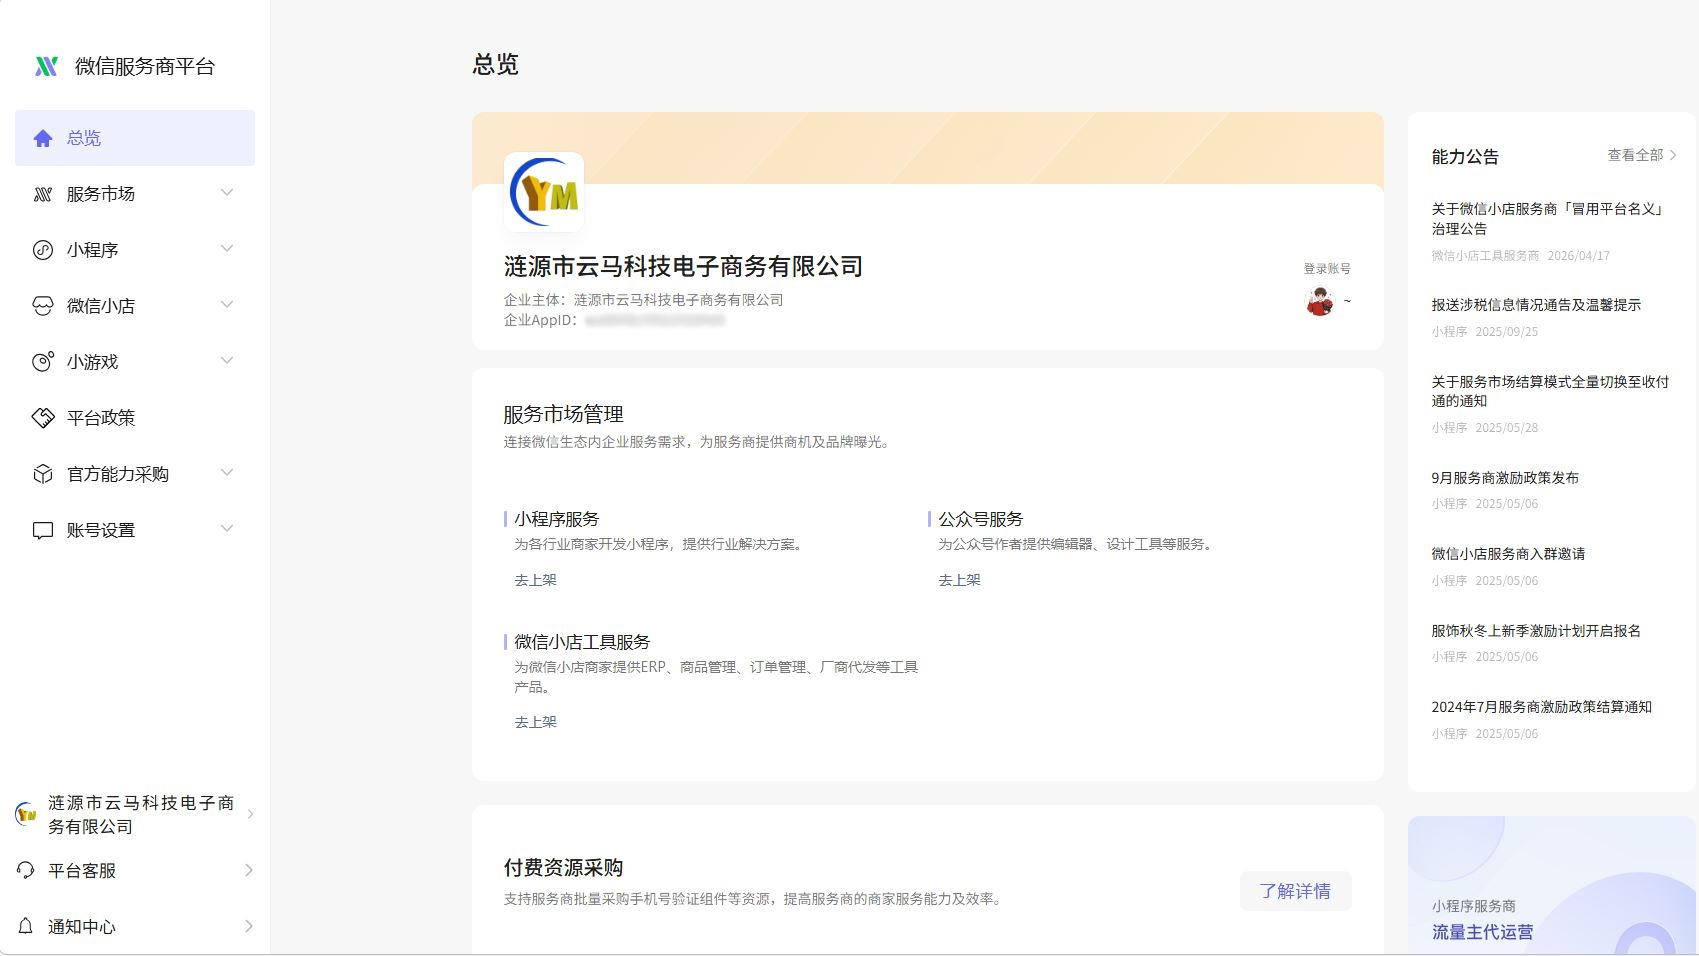Click the 服务市场 sidebar icon
This screenshot has width=1699, height=956.
click(x=43, y=194)
